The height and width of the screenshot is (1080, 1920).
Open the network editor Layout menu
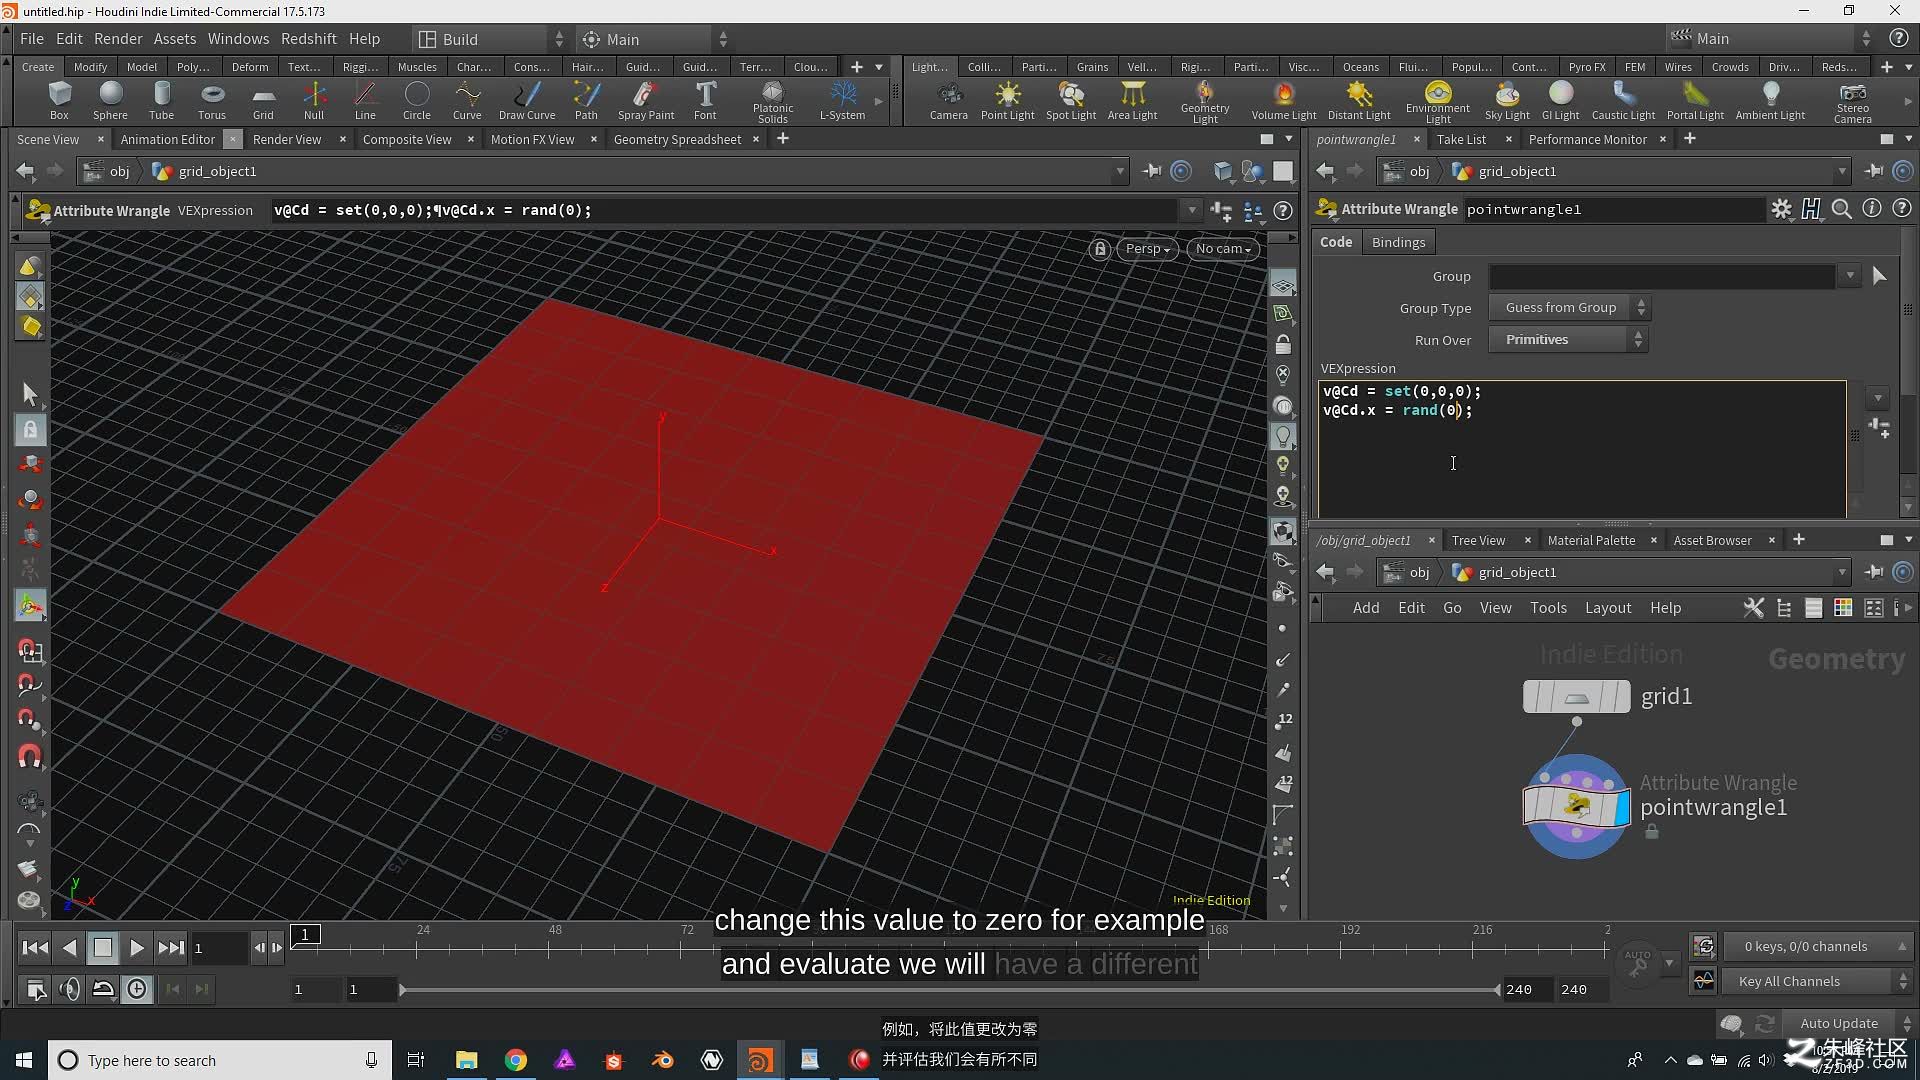(1607, 608)
